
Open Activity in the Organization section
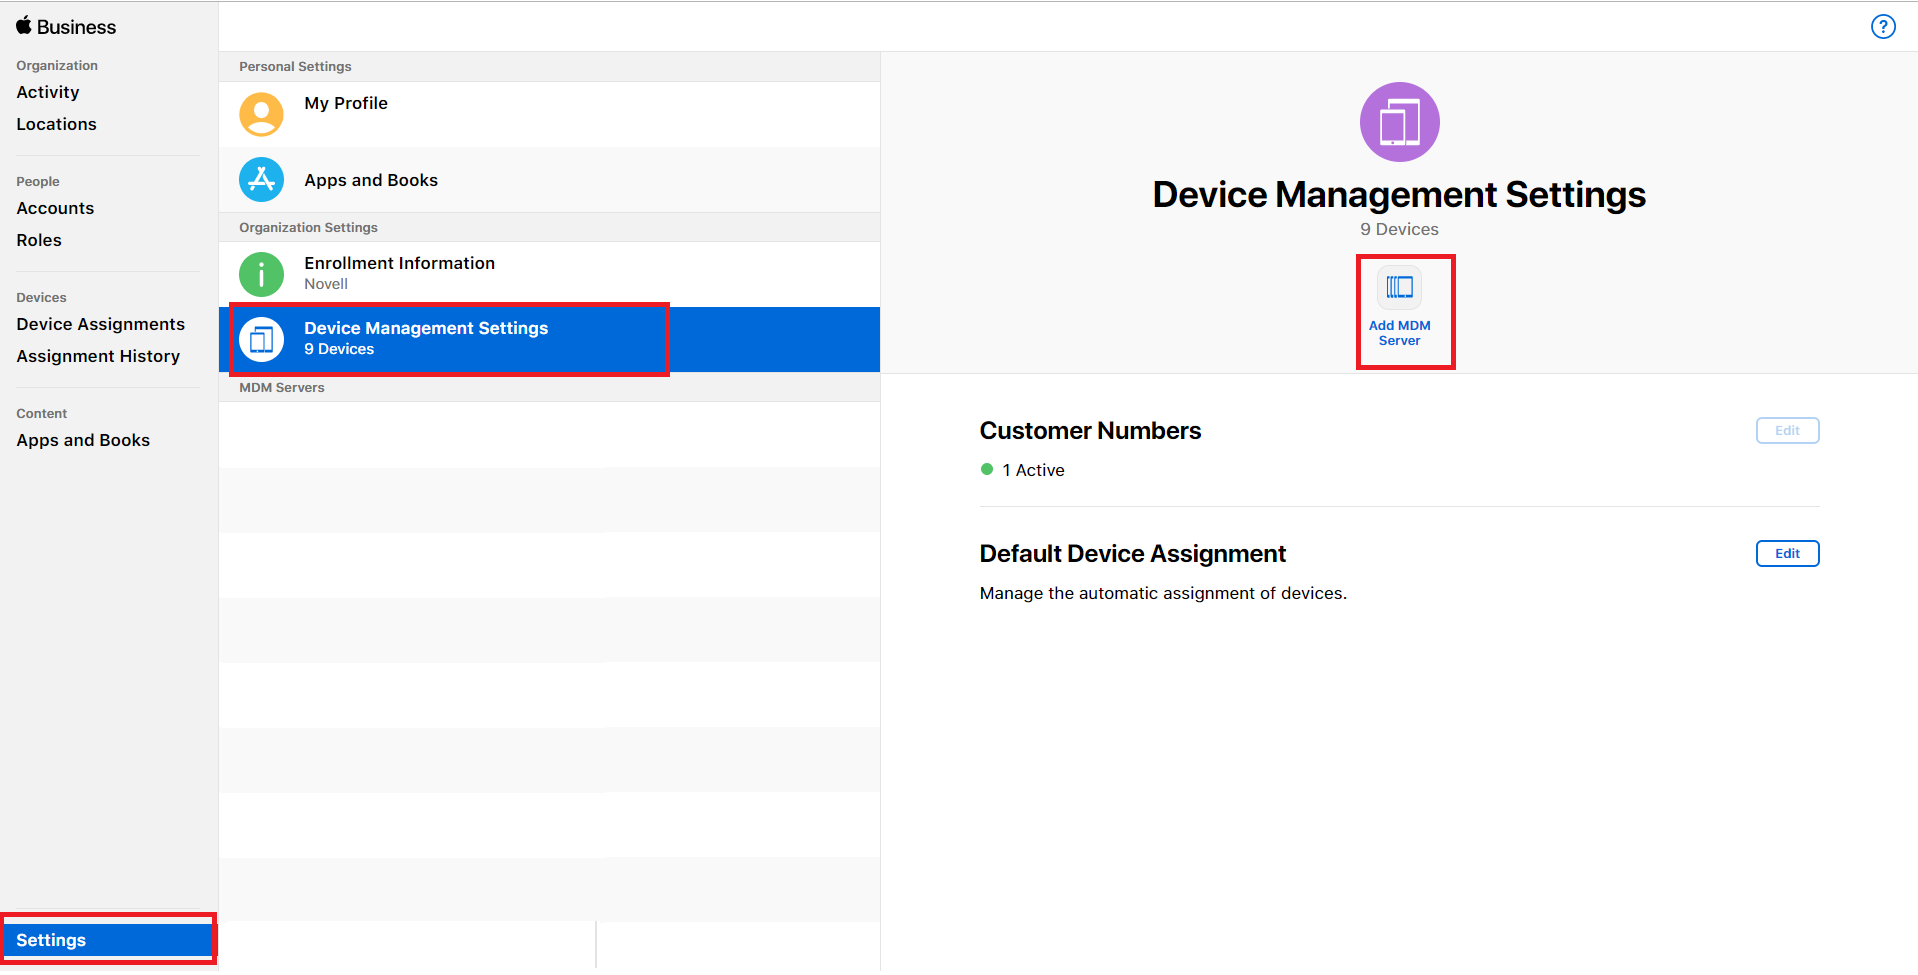47,92
